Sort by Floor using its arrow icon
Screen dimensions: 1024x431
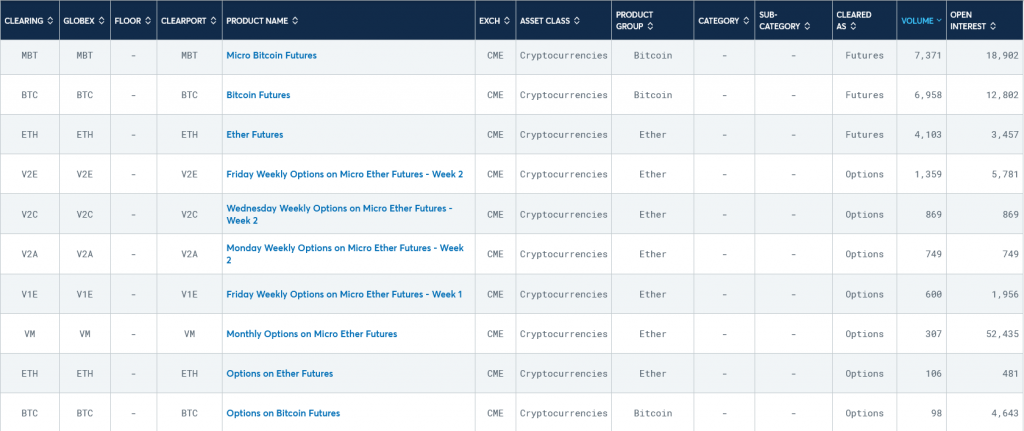click(149, 21)
